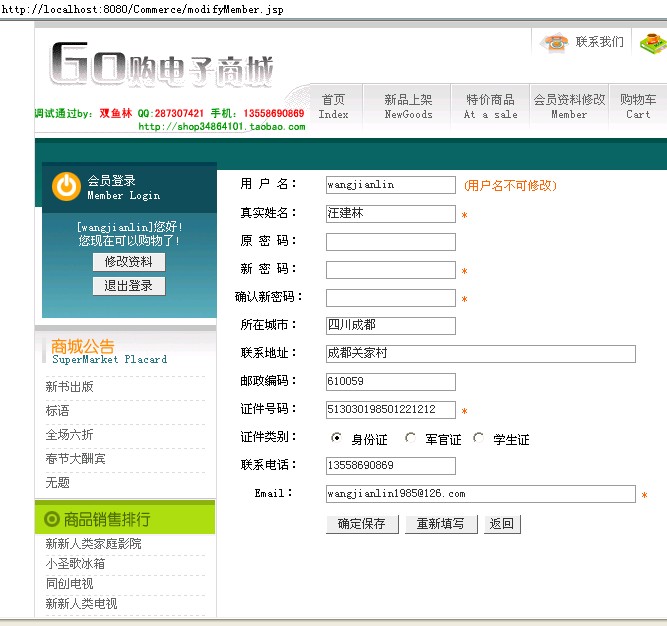Open the 特价商品 At a sale tab
The height and width of the screenshot is (626, 667).
tap(490, 106)
